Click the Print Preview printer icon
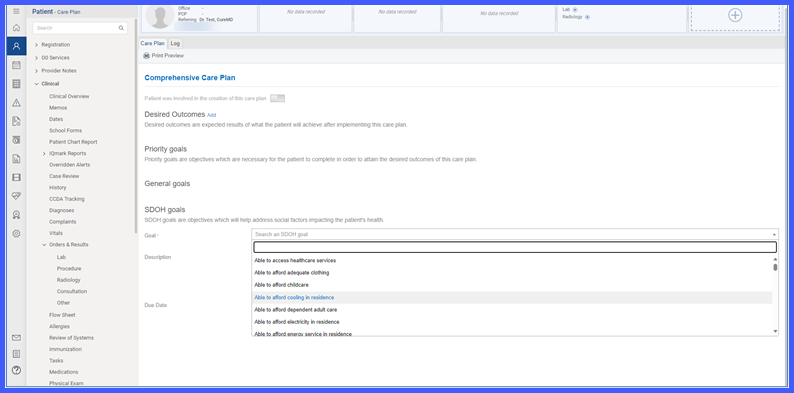The height and width of the screenshot is (393, 794). [x=146, y=56]
